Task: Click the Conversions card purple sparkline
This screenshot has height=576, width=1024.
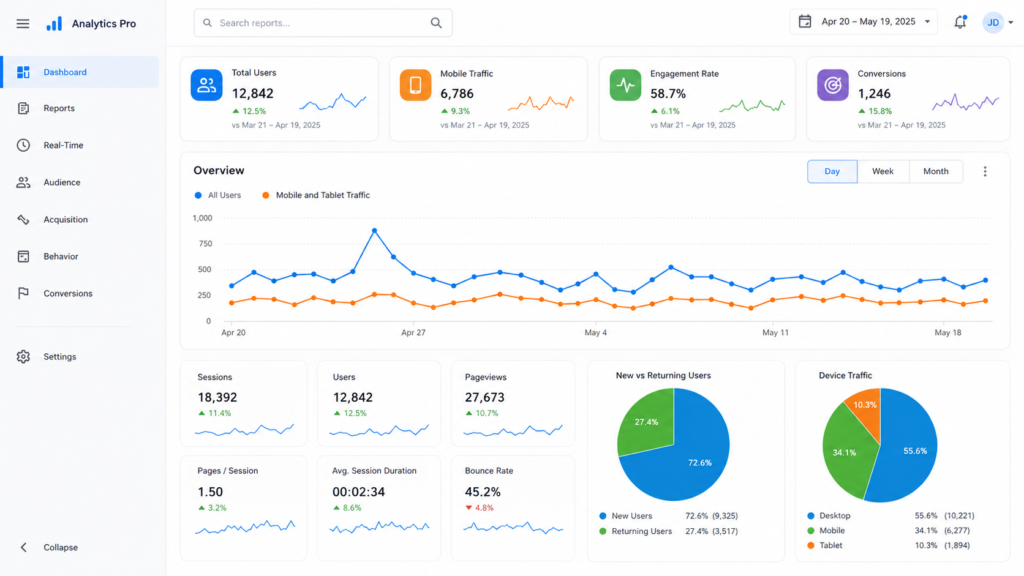Action: tap(965, 102)
